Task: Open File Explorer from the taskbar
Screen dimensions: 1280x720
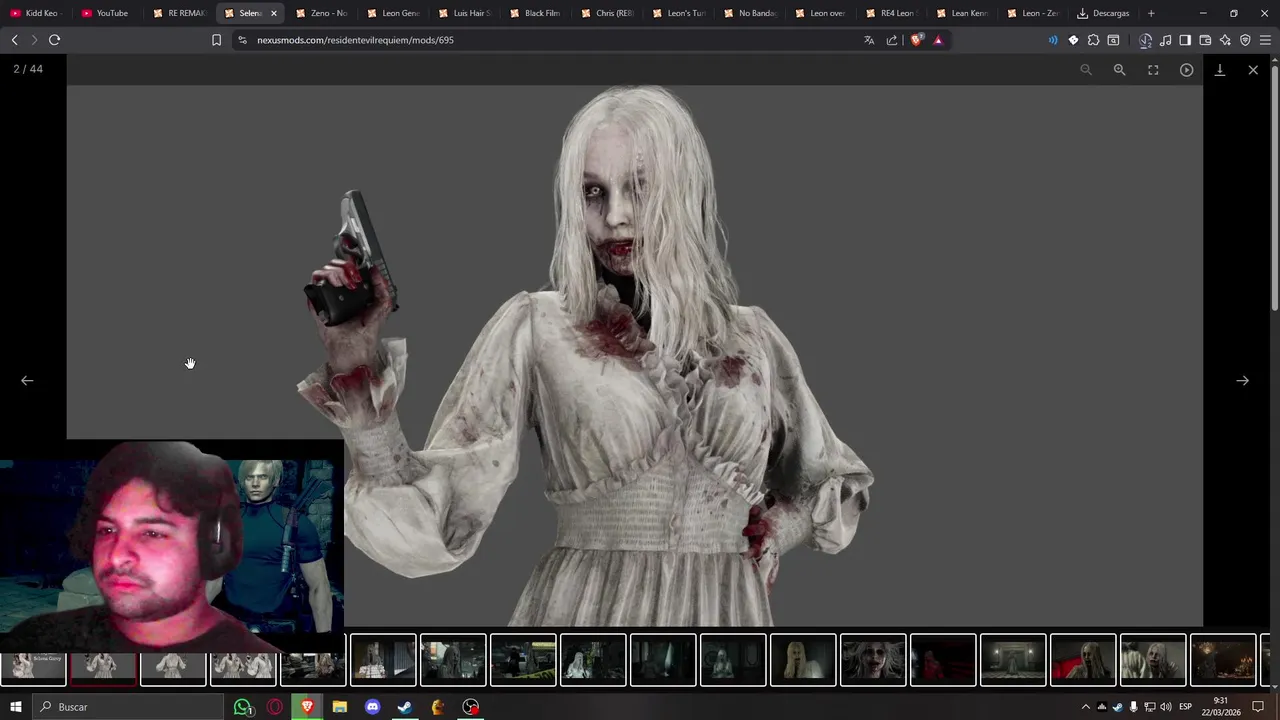Action: 340,707
